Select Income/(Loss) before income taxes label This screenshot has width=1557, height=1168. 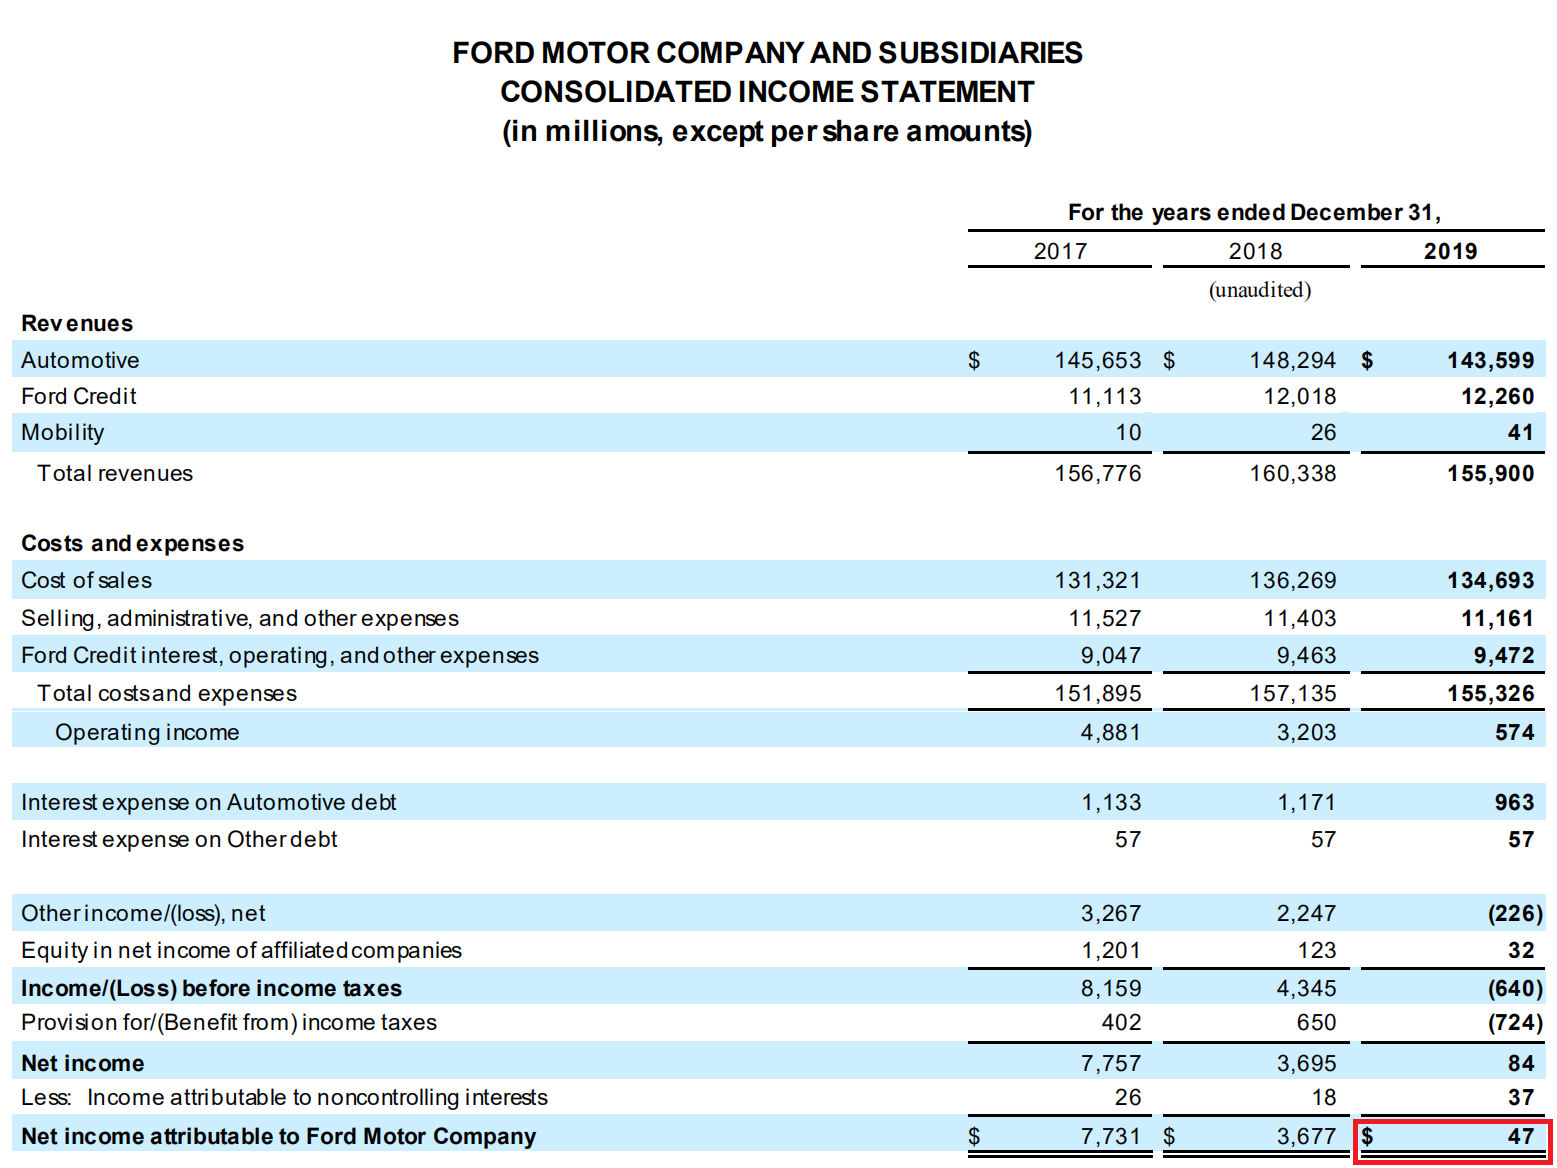pyautogui.click(x=211, y=988)
